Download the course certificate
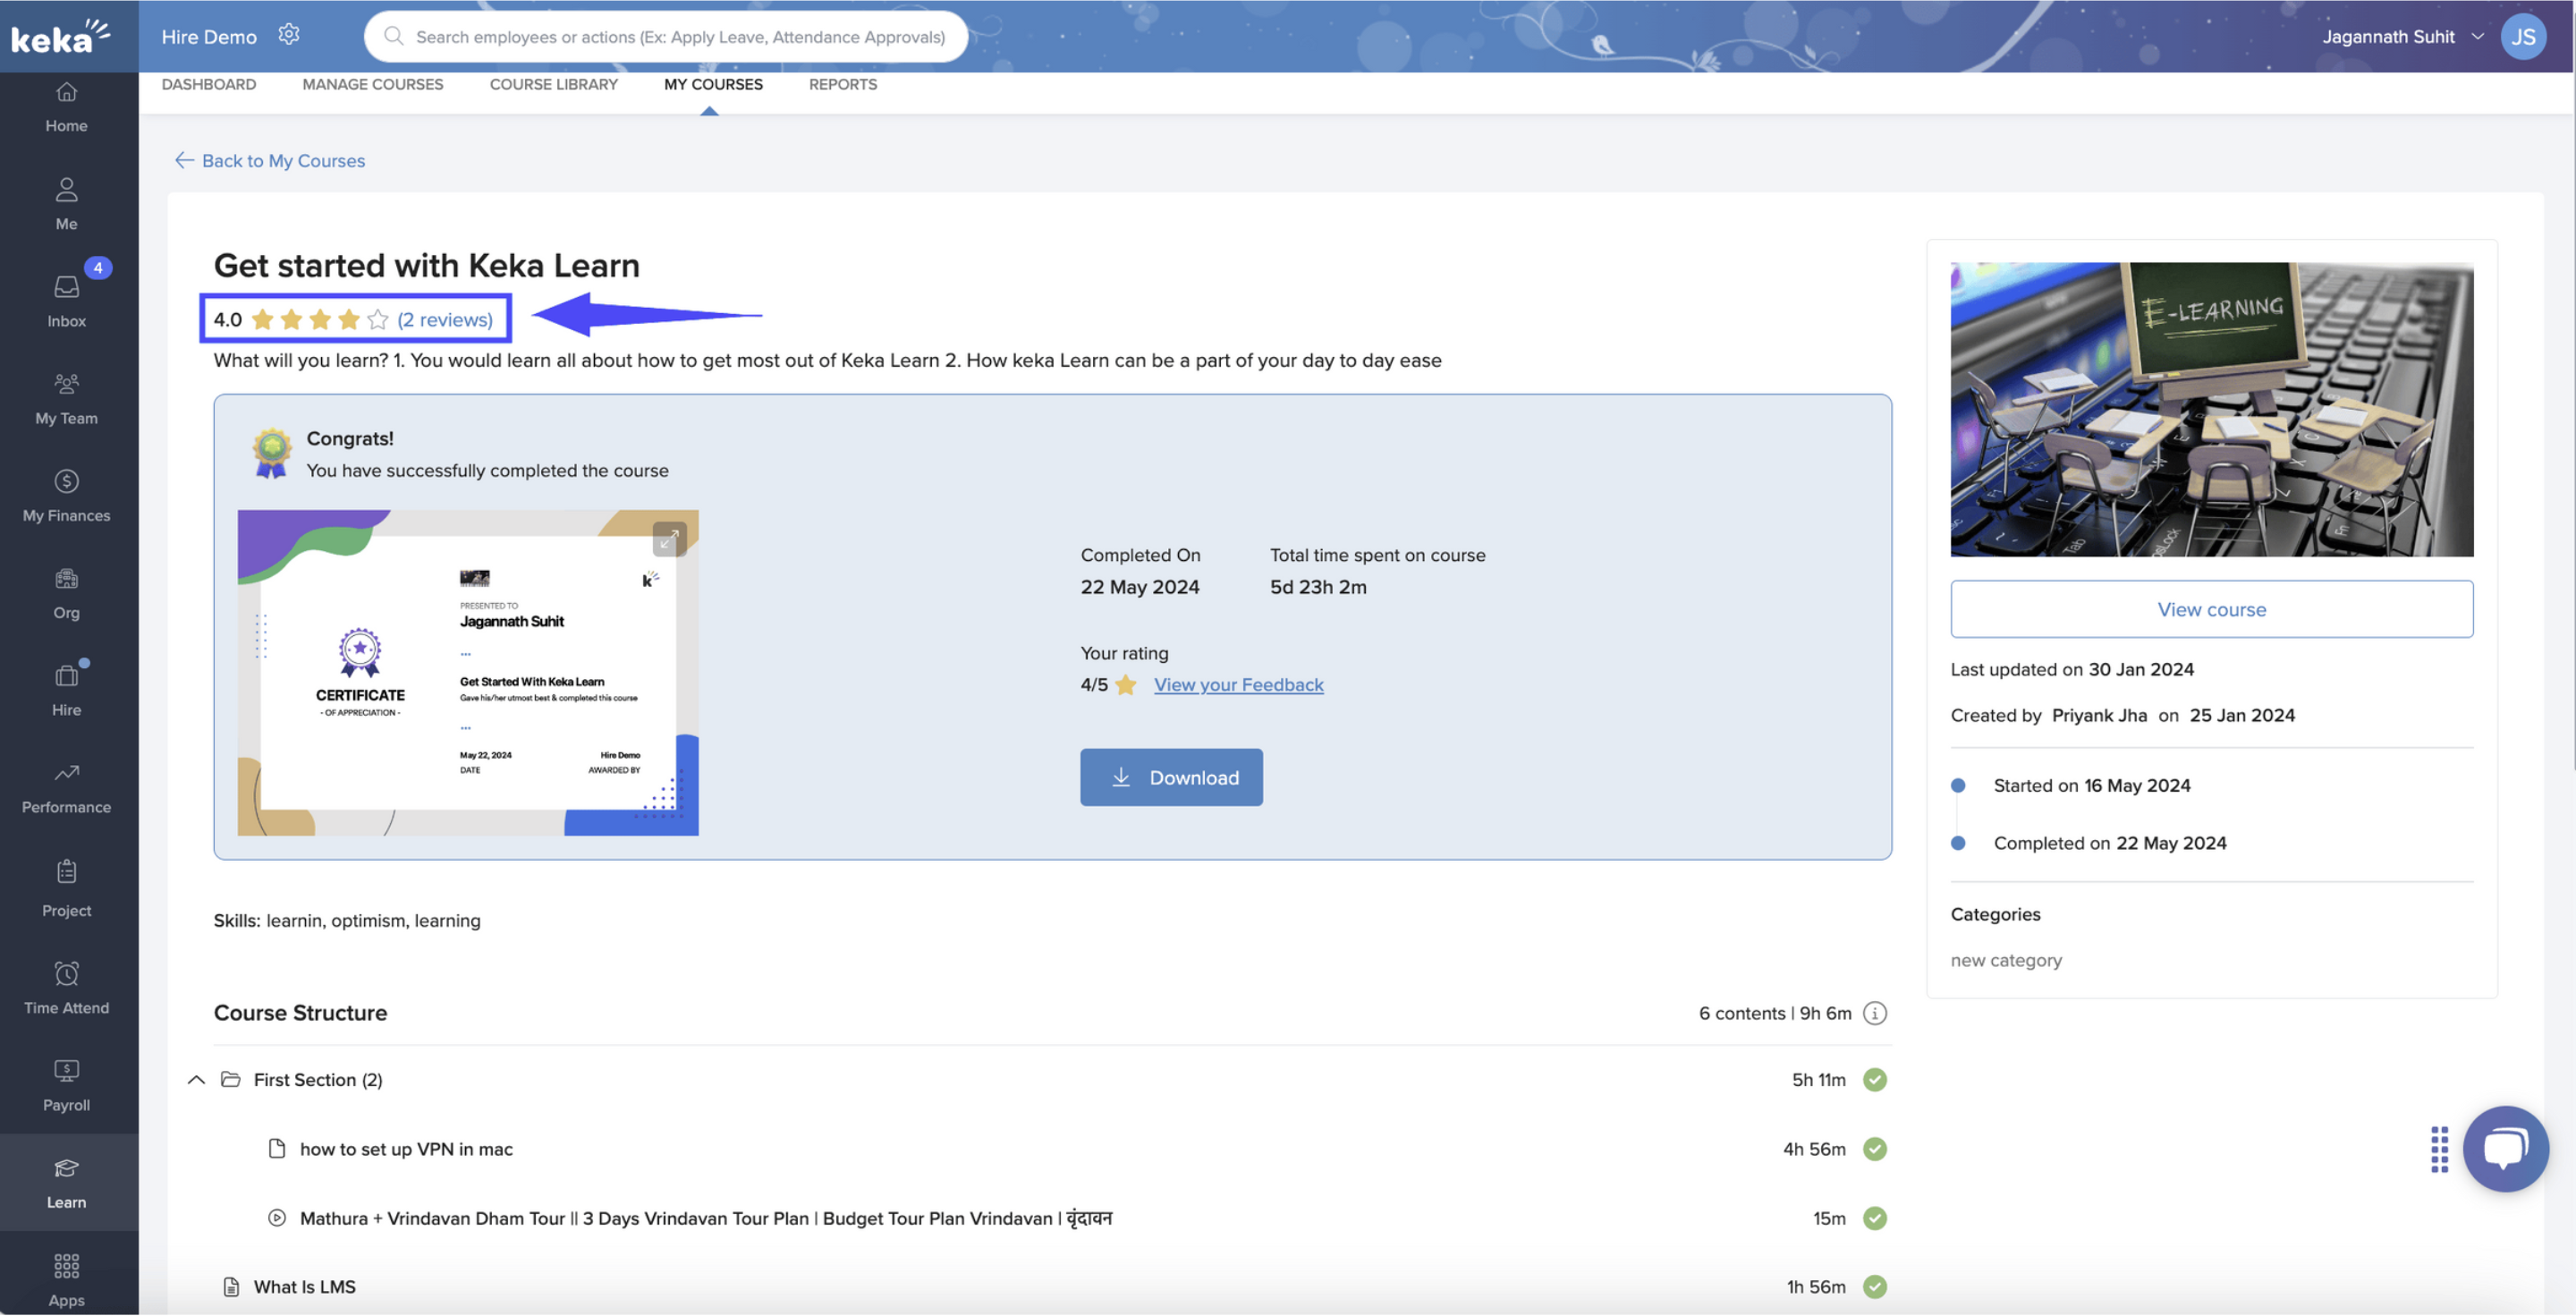This screenshot has height=1316, width=2576. click(1170, 777)
